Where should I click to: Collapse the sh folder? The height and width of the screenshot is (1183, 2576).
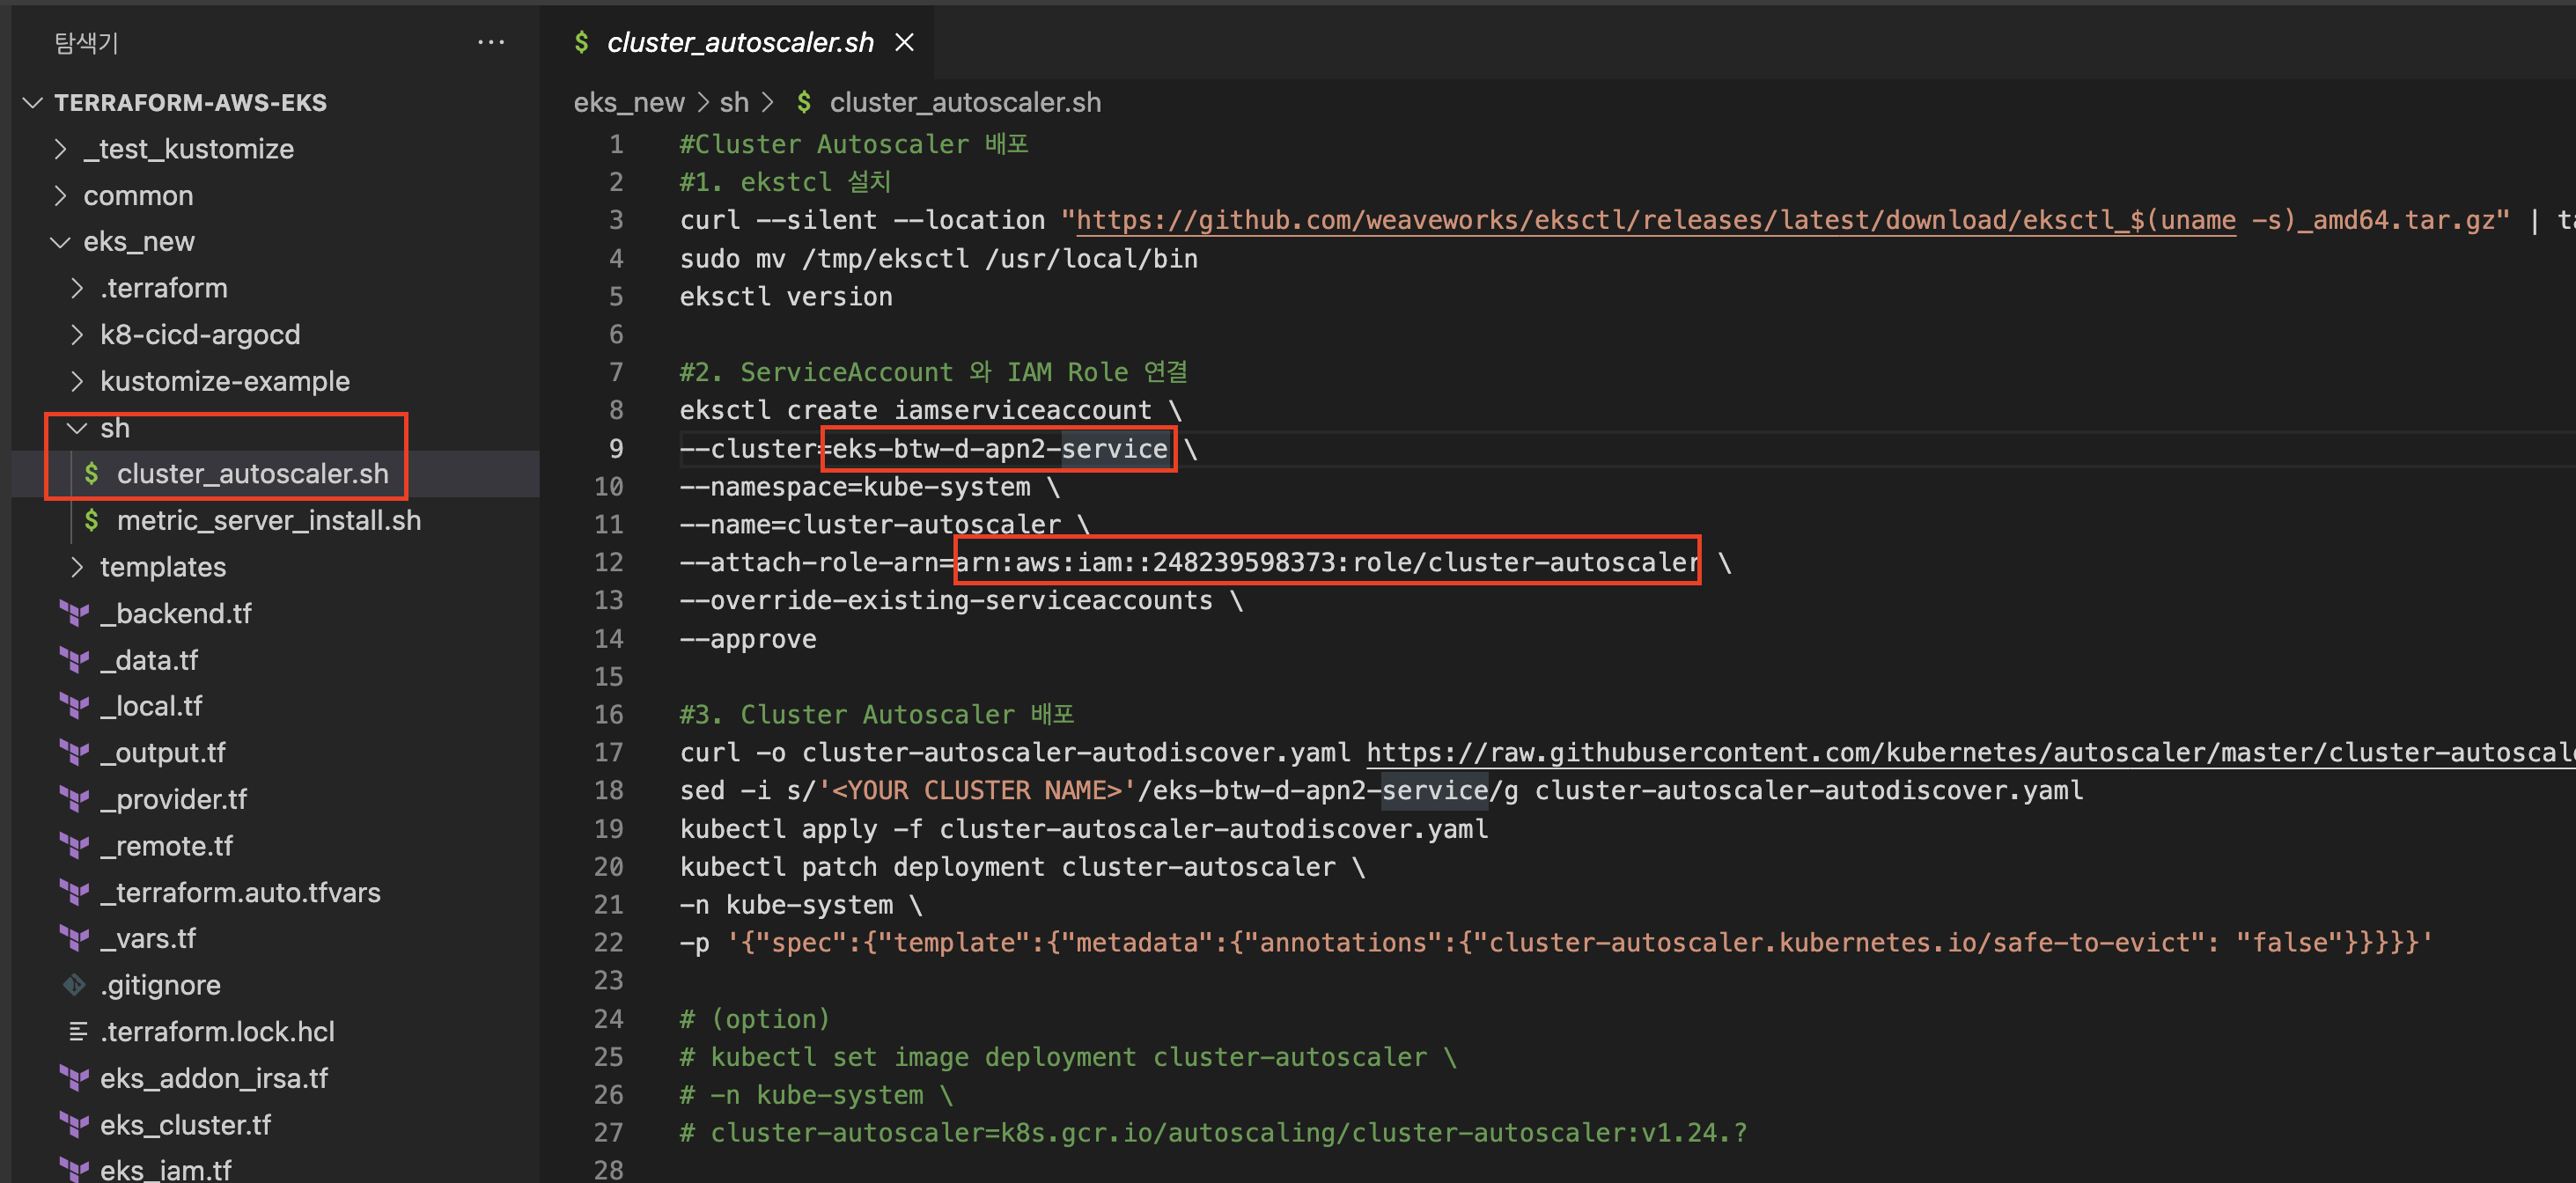point(77,428)
